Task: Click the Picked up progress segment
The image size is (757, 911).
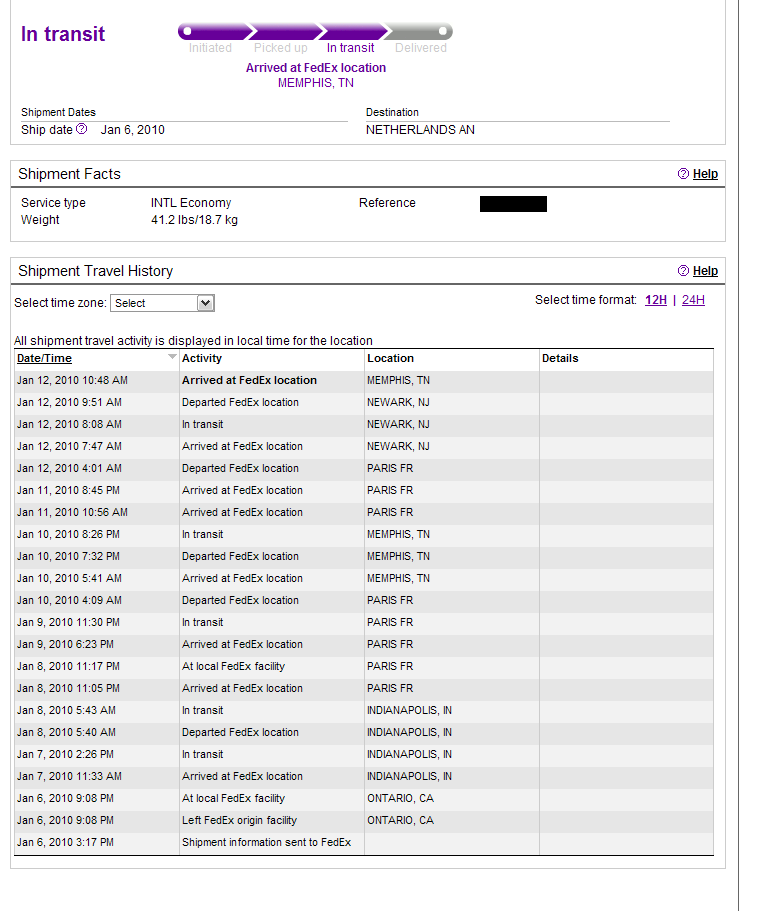Action: [281, 32]
